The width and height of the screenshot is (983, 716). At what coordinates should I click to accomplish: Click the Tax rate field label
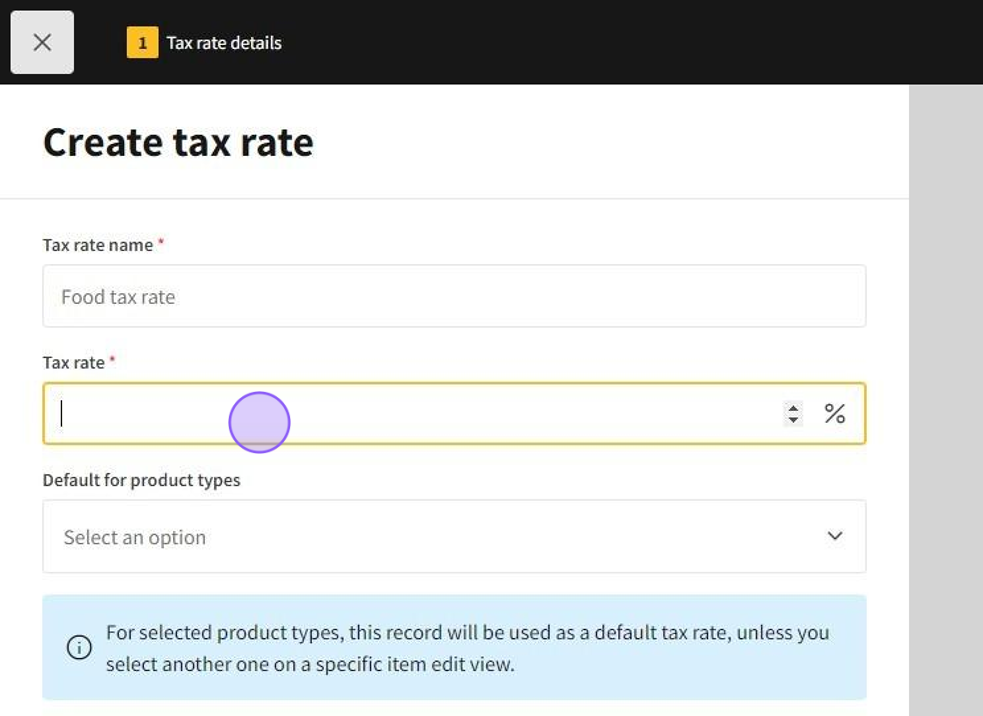coord(74,362)
